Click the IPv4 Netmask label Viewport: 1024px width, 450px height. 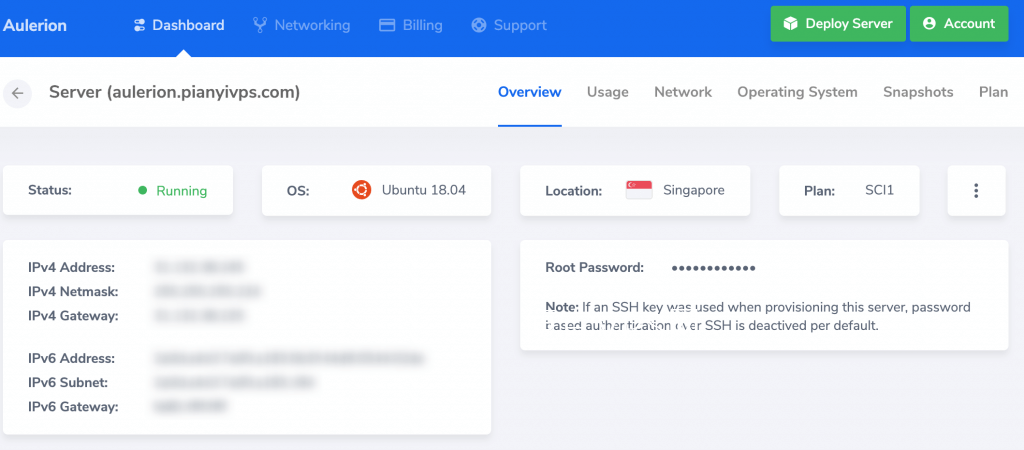coord(73,291)
